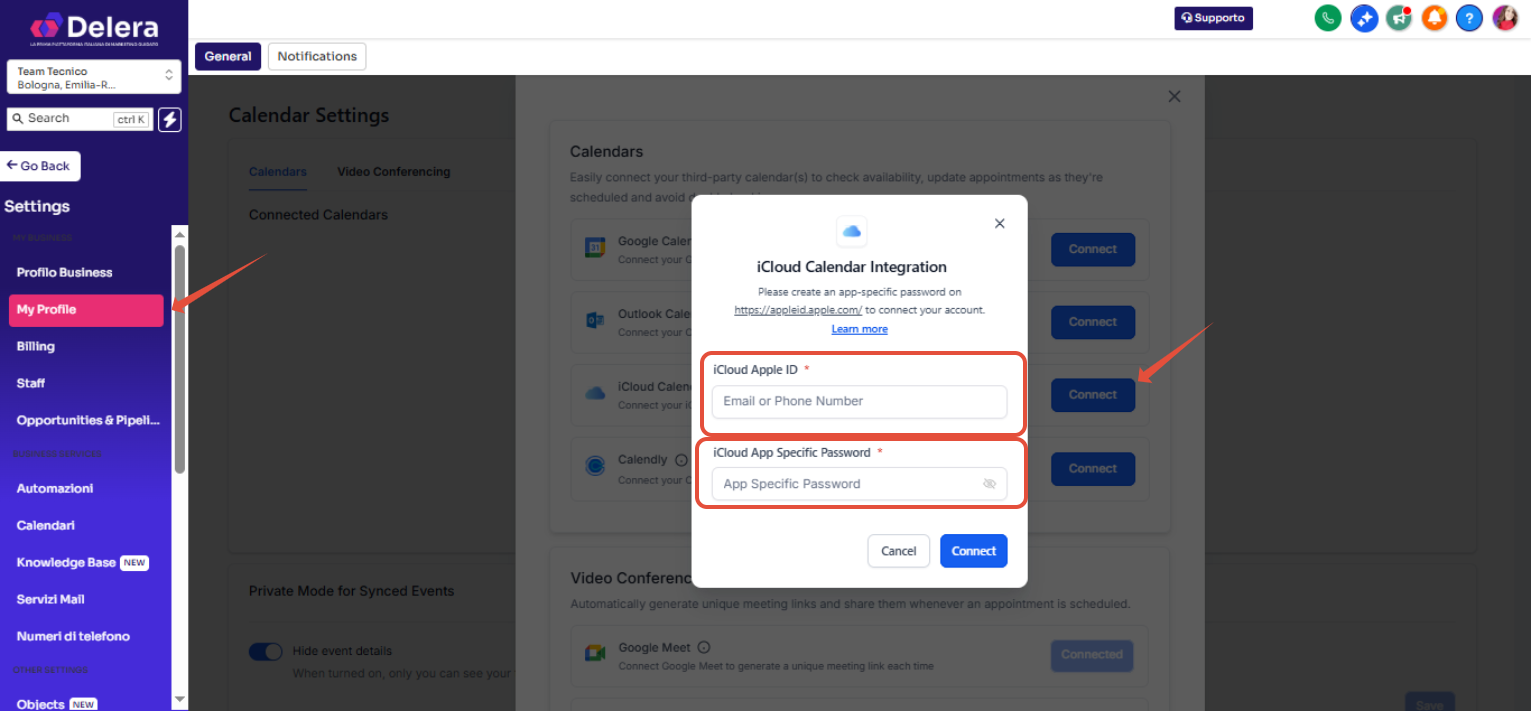Focus the App Specific Password field
The height and width of the screenshot is (711, 1531).
[x=860, y=484]
